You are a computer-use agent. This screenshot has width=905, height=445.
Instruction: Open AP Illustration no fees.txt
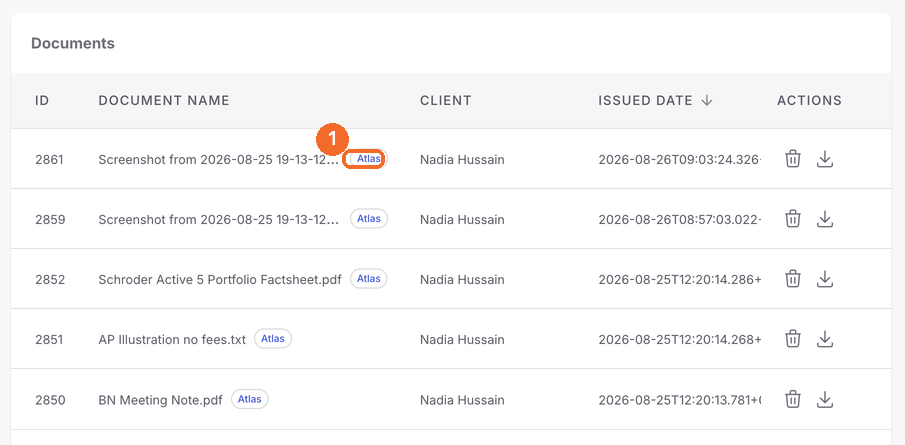point(172,339)
